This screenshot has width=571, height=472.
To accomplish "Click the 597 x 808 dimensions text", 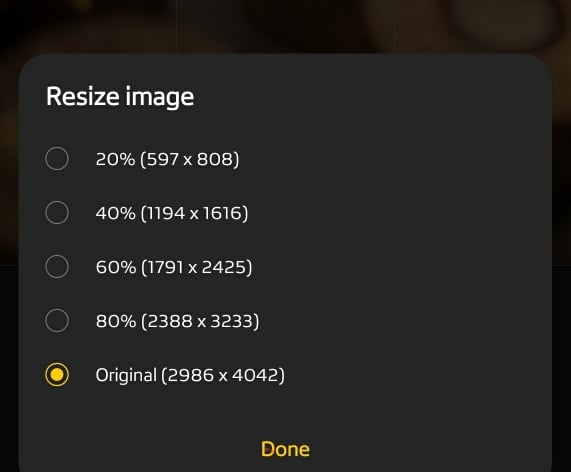I will click(x=190, y=159).
